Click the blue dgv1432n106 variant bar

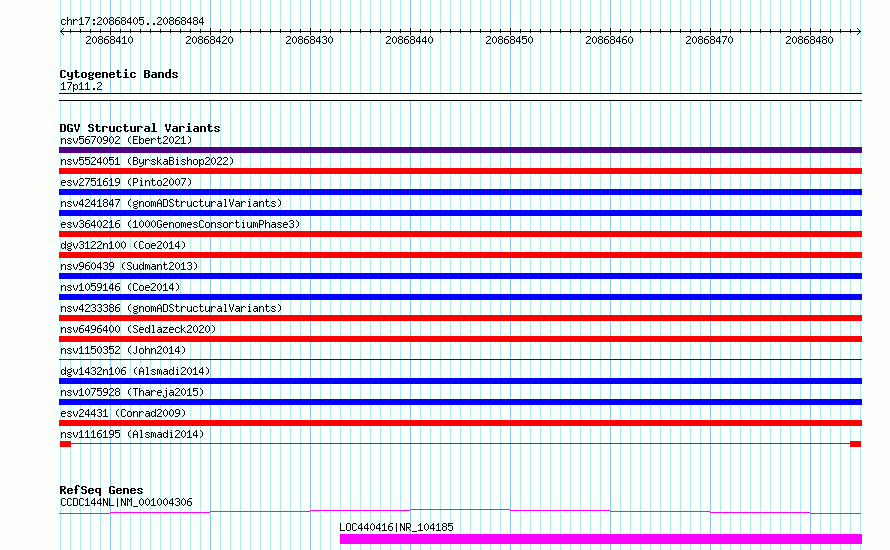coord(460,381)
